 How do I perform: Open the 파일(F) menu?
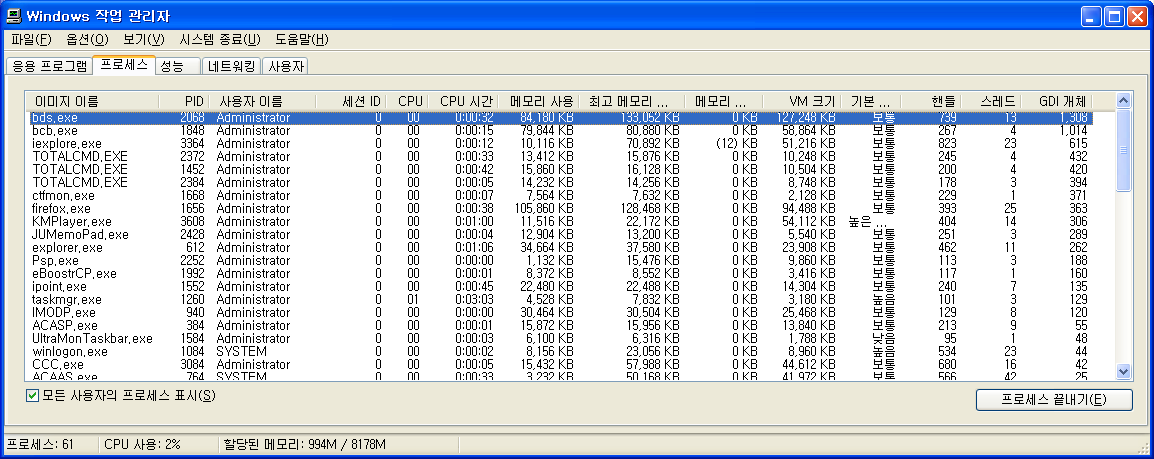31,40
